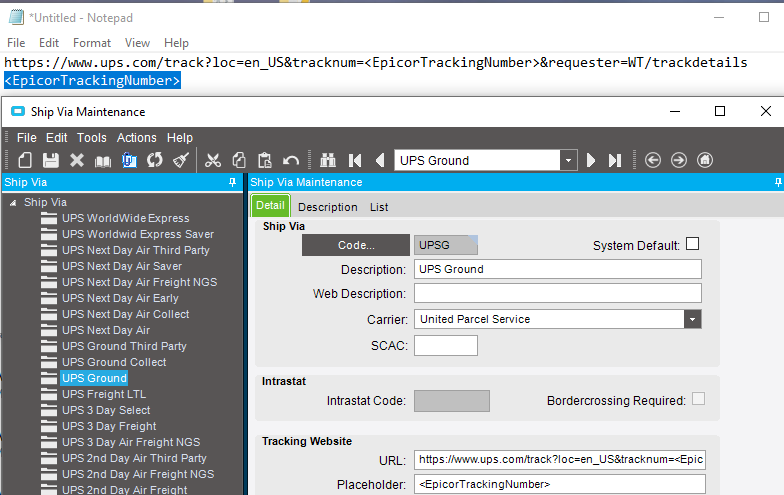Open the Format menu in Notepad
The image size is (784, 495).
[92, 43]
